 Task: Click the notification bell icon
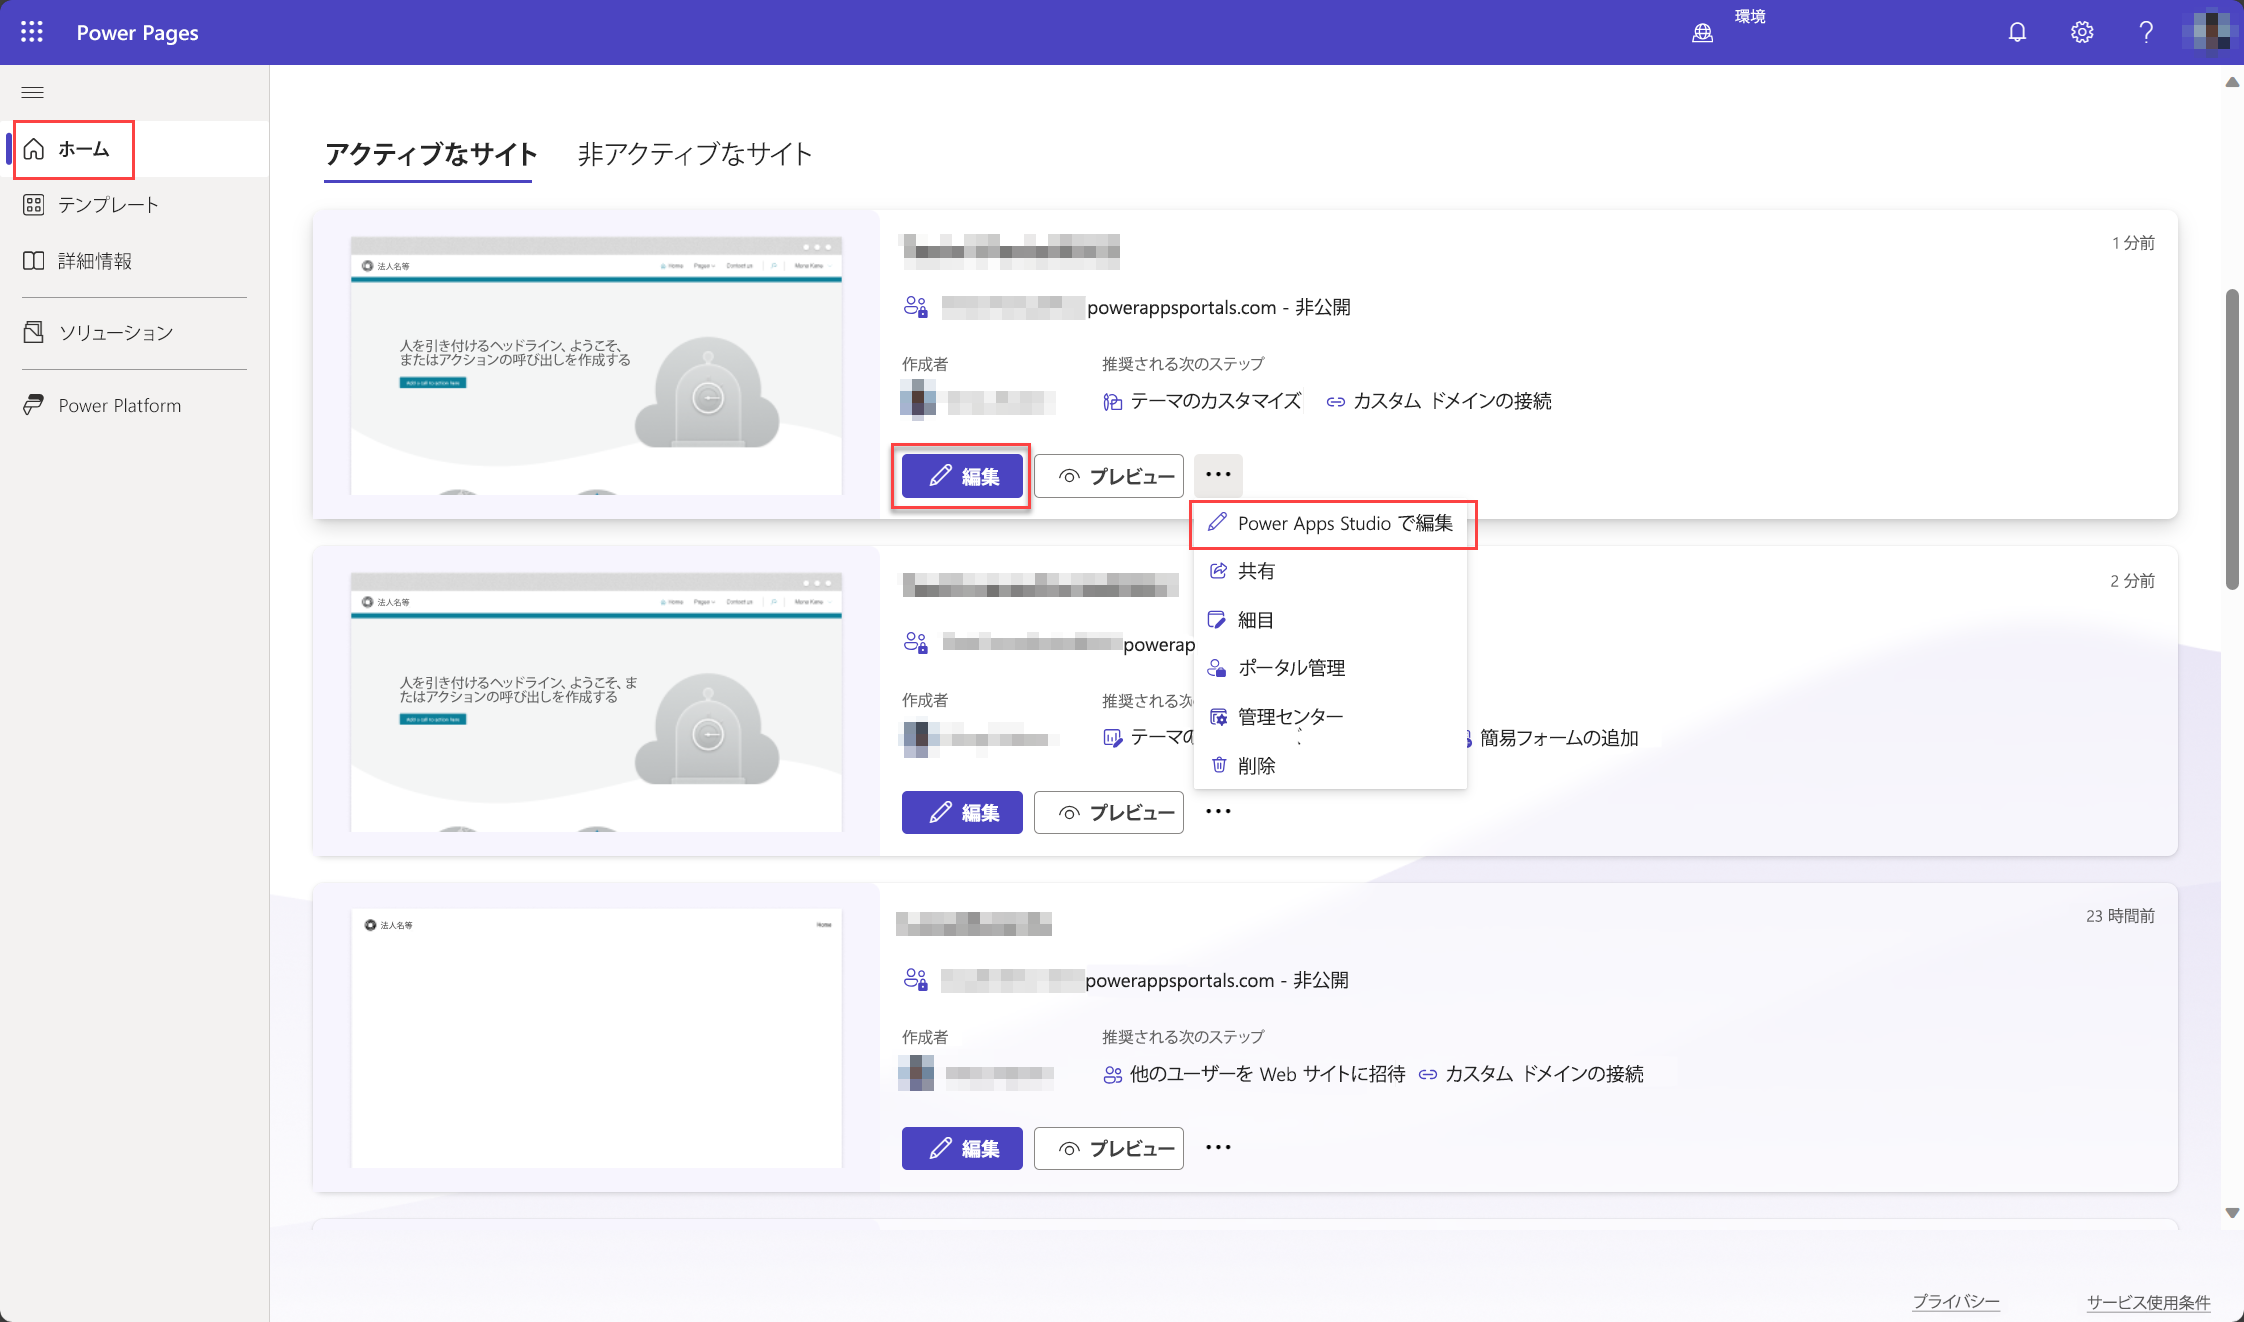[x=2017, y=31]
